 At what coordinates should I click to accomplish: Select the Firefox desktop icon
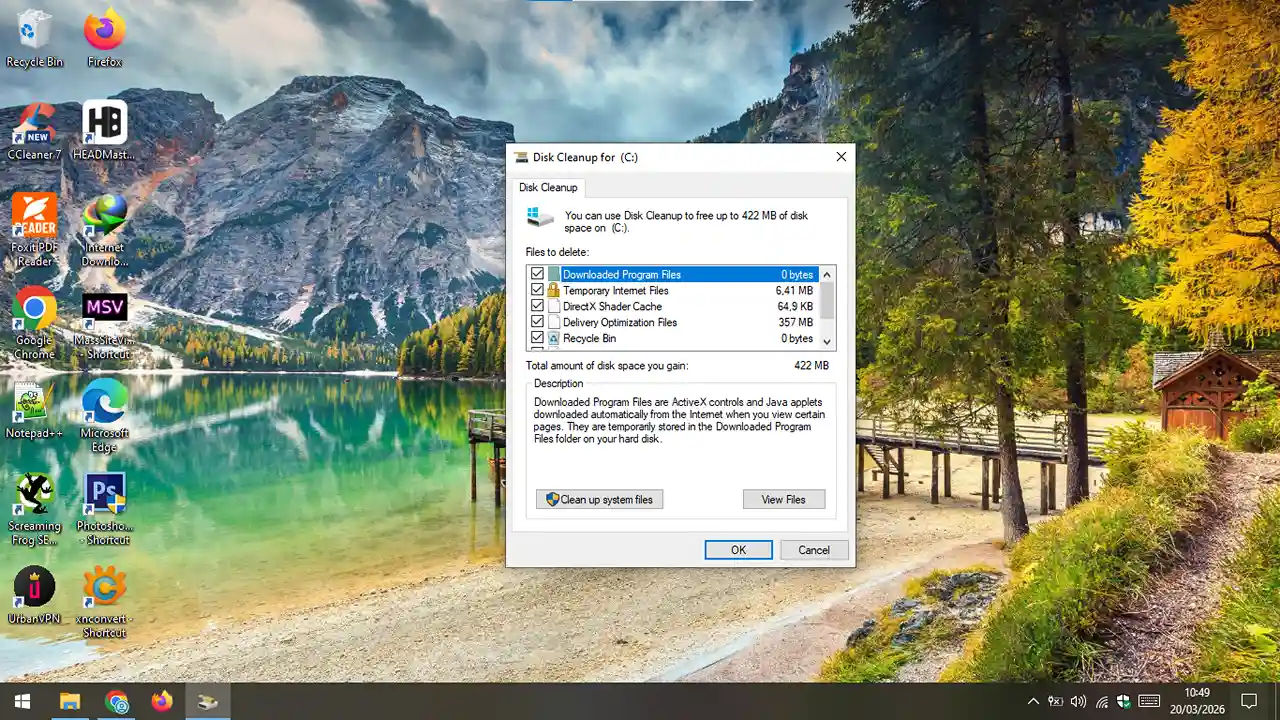pos(104,38)
